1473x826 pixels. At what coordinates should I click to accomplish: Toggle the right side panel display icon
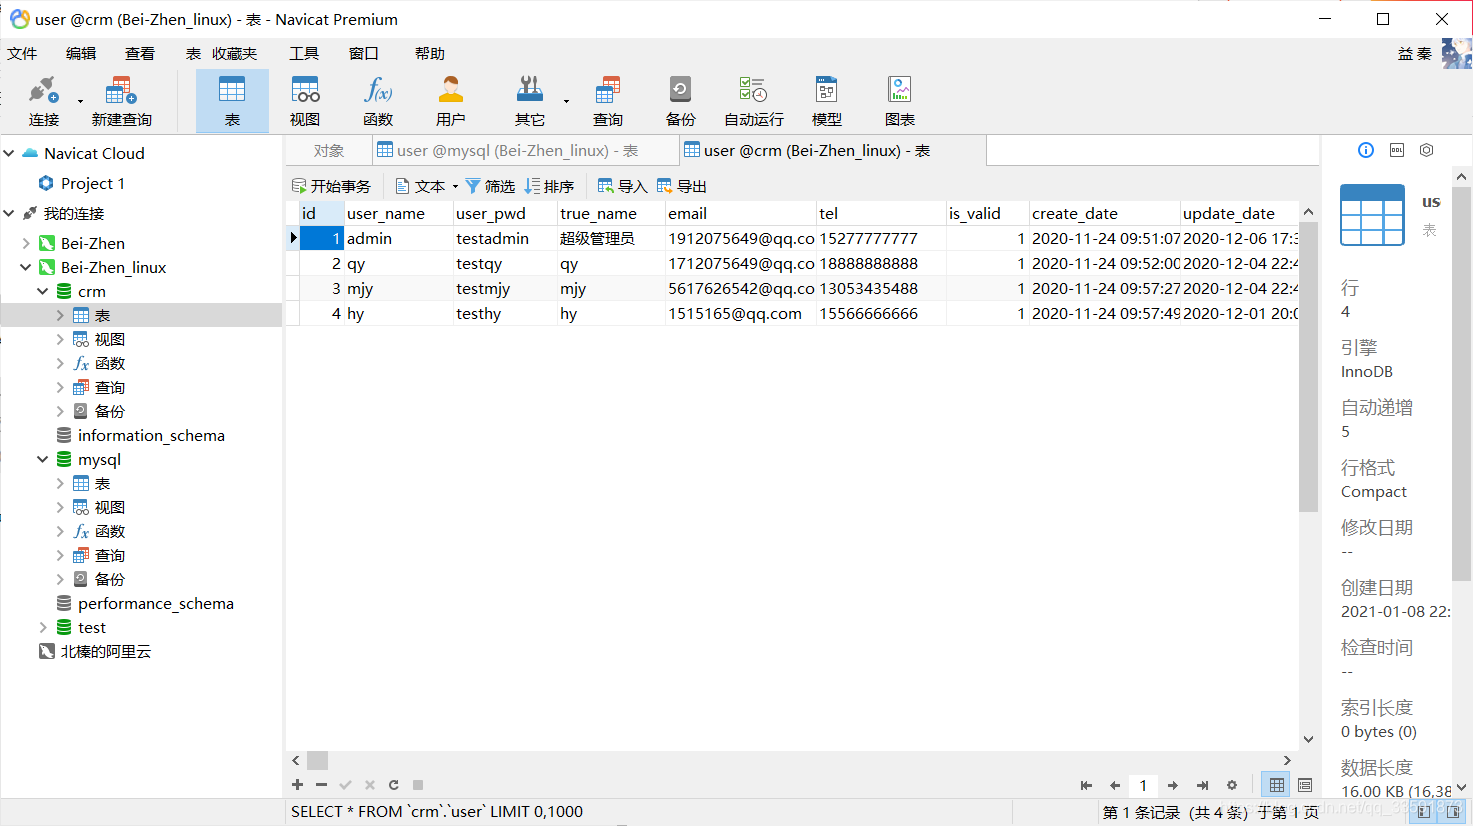(1453, 812)
